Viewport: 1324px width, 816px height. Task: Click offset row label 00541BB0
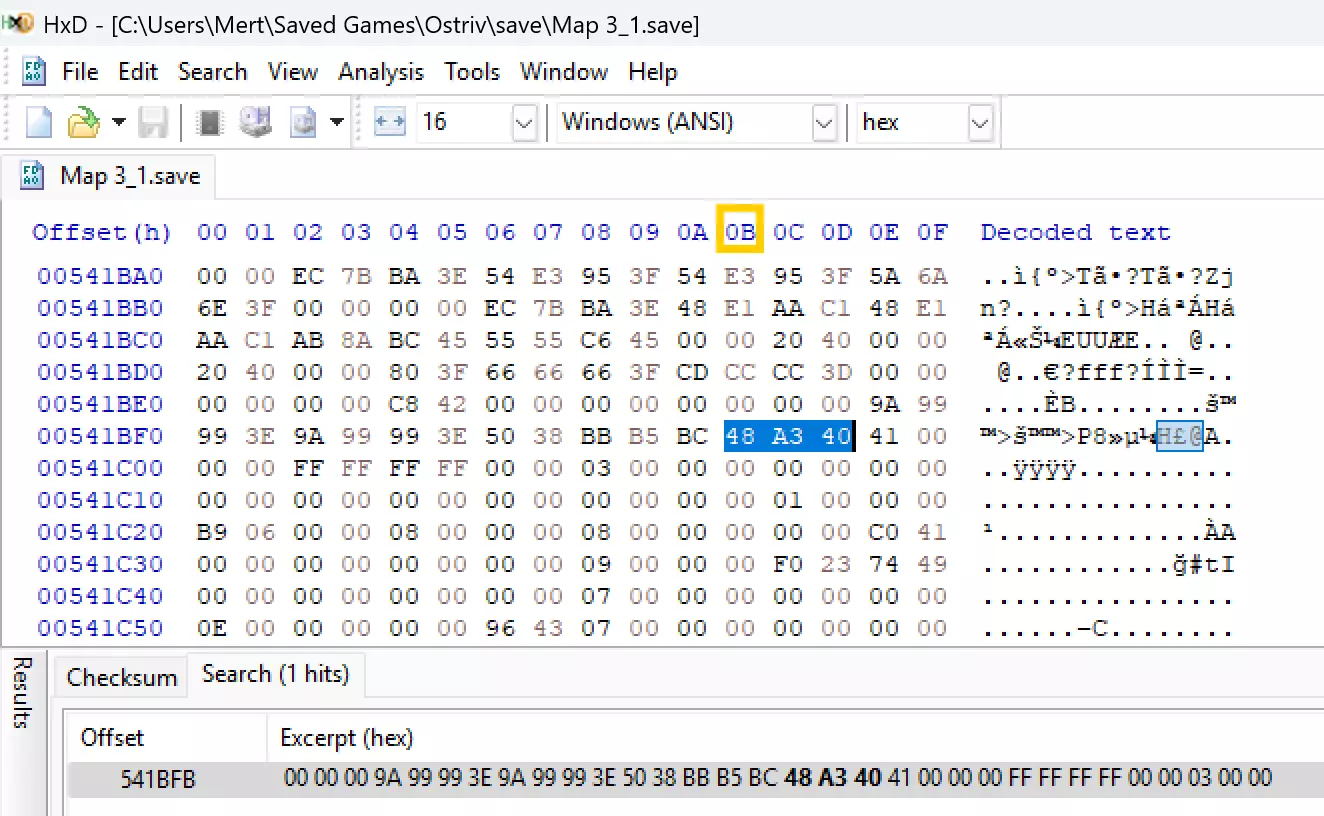(x=100, y=308)
